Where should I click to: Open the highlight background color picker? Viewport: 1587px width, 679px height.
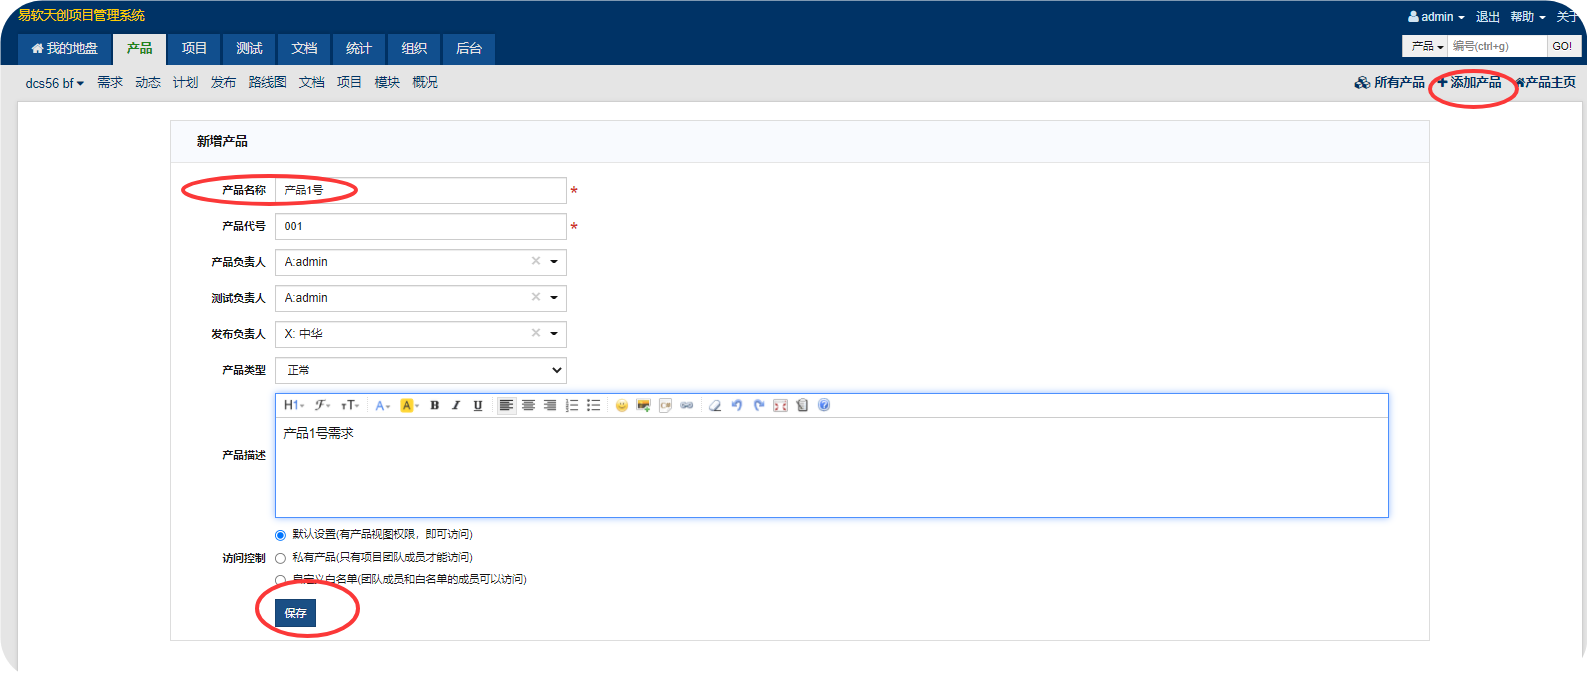point(409,405)
